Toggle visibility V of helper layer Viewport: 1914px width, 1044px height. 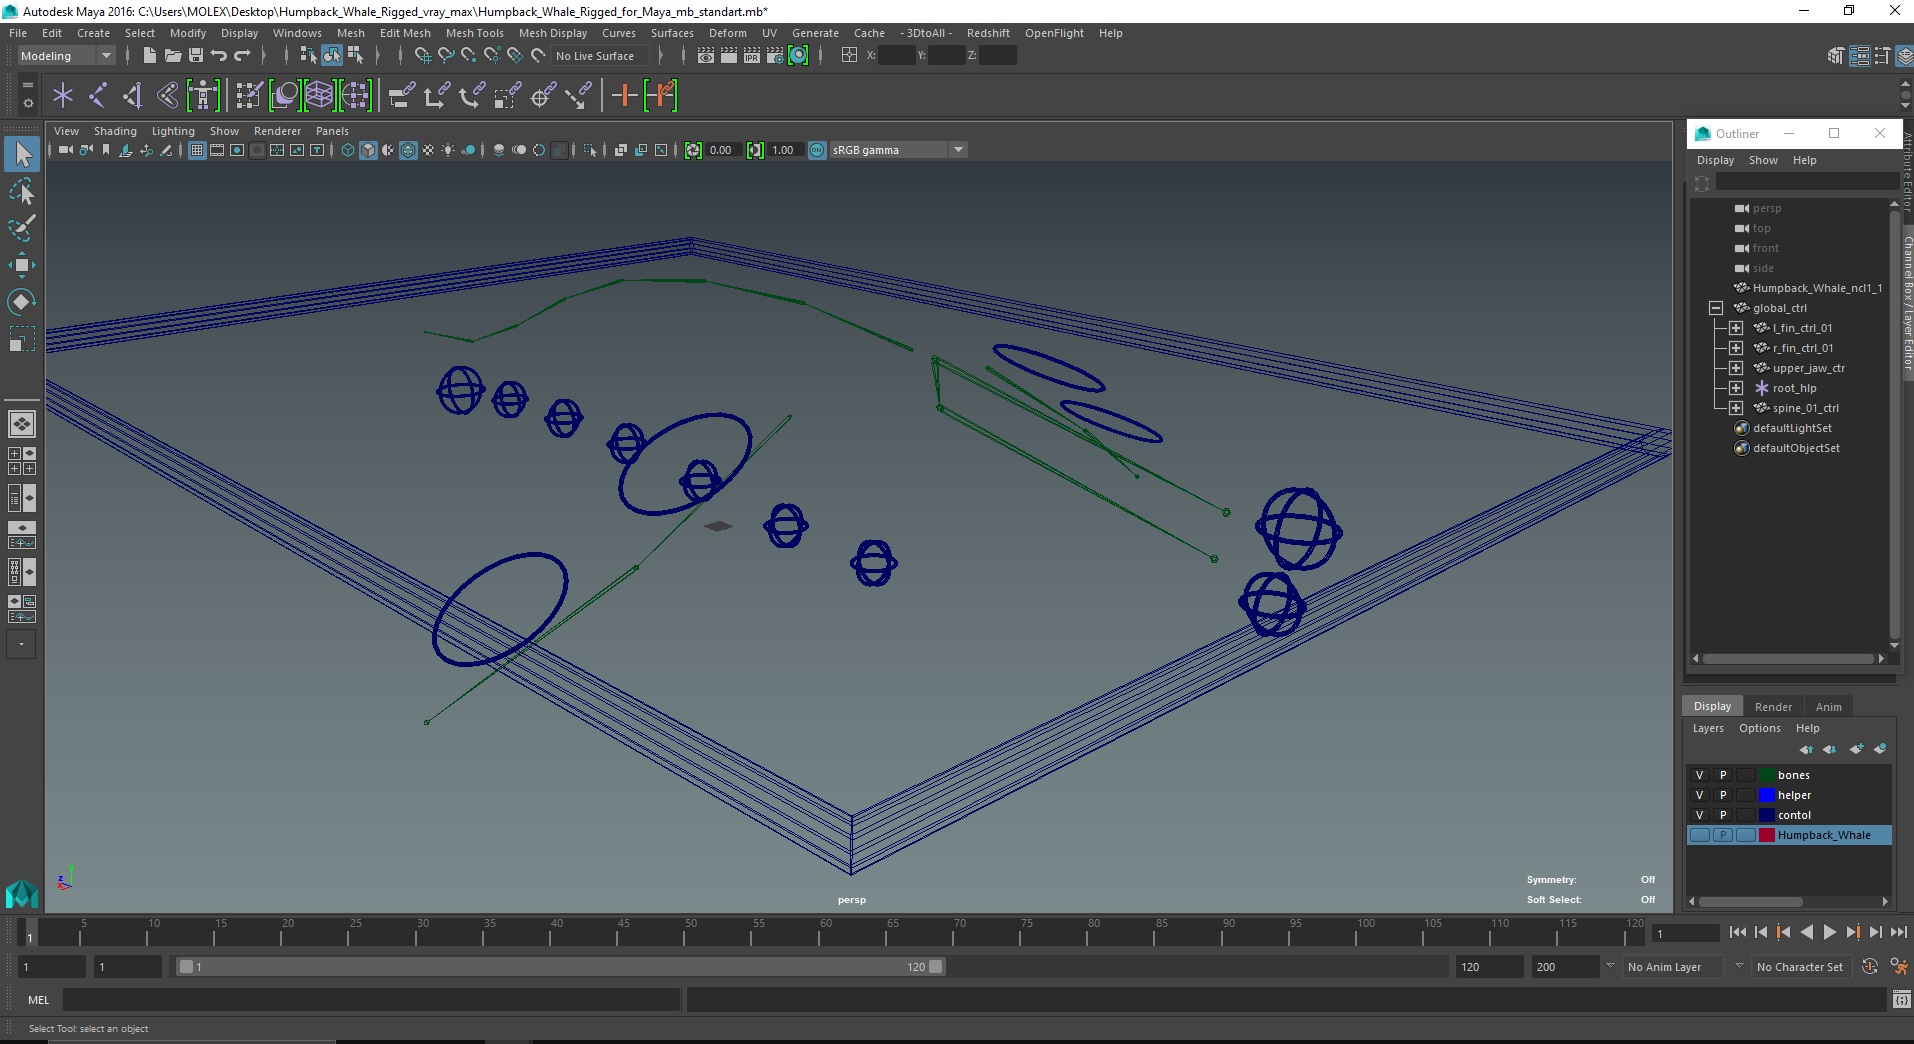coord(1699,795)
